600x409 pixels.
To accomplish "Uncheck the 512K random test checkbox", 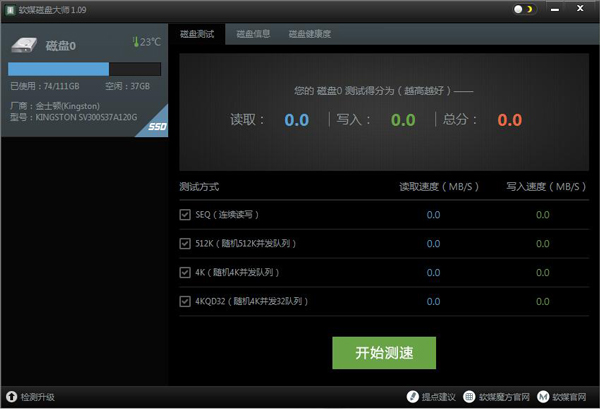I will coord(185,244).
